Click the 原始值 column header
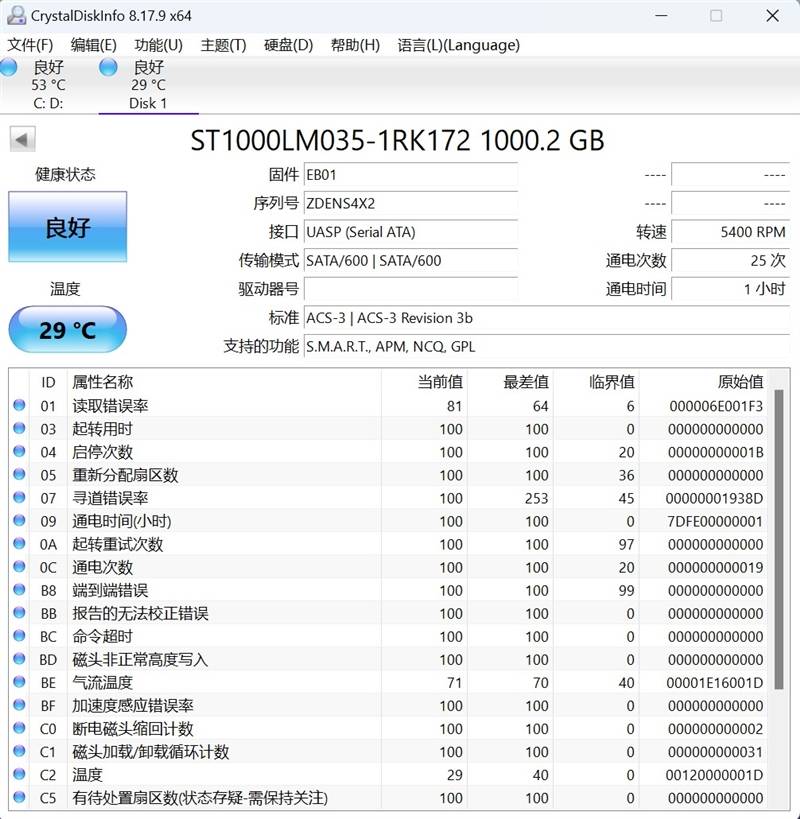 click(703, 382)
